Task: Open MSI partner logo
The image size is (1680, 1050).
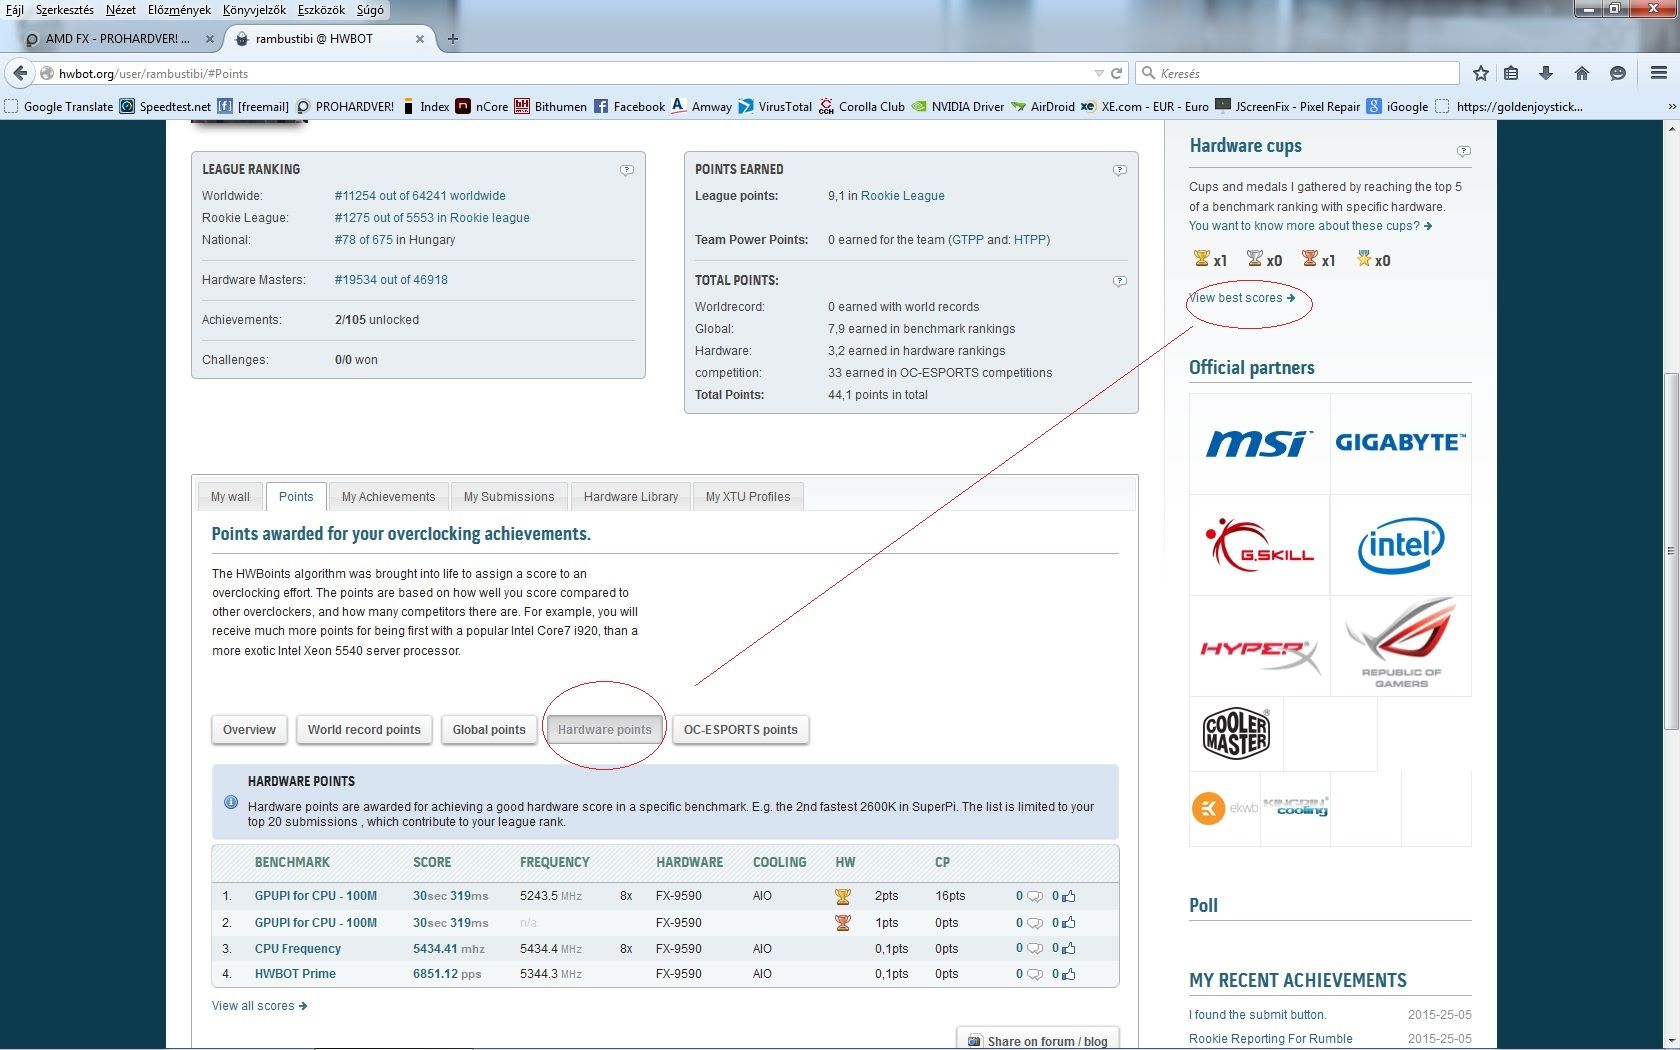Action: pyautogui.click(x=1259, y=444)
